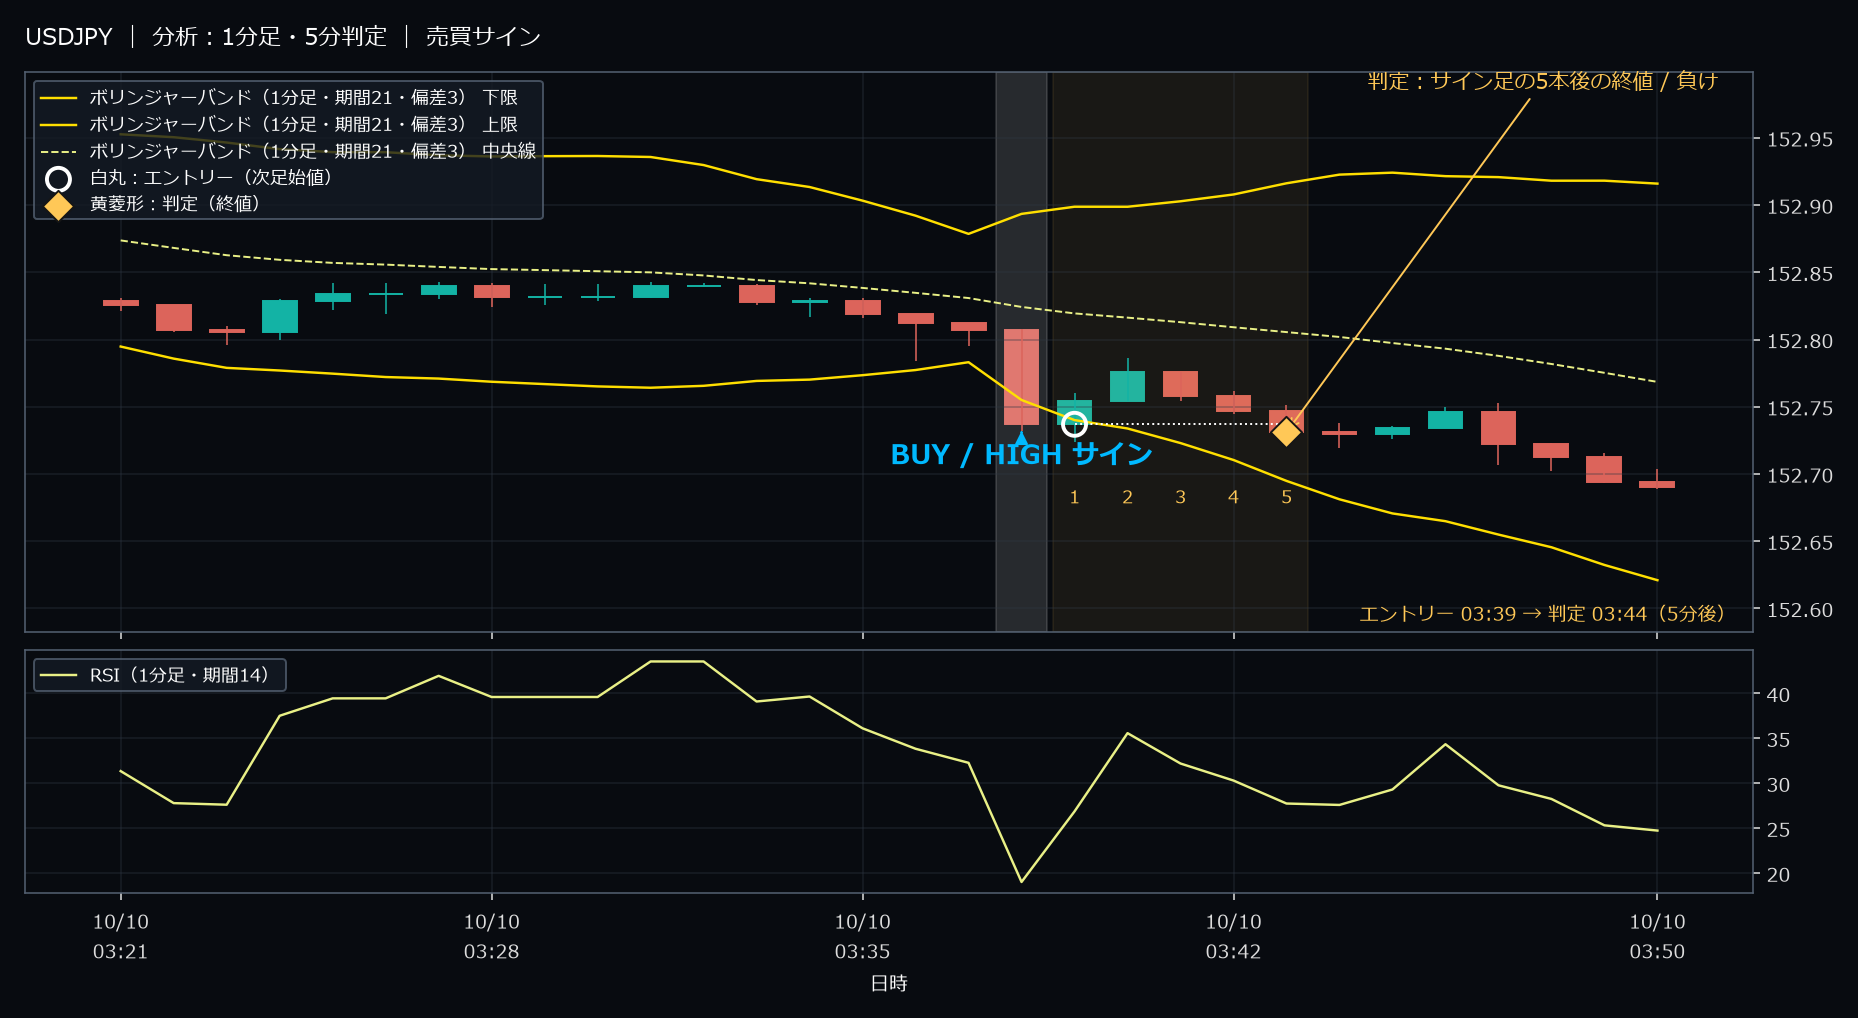This screenshot has height=1018, width=1858.
Task: Click the 分析：1分足・5分判定 title text
Action: point(269,37)
